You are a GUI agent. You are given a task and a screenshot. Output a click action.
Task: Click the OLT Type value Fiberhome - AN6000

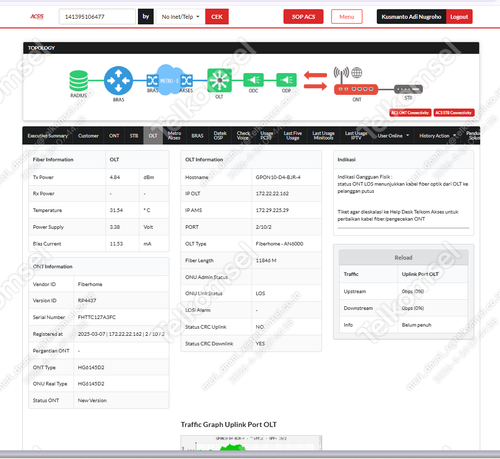(279, 244)
